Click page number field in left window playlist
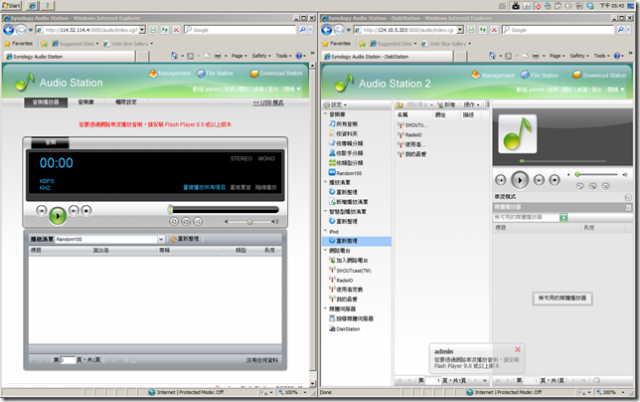The image size is (640, 402). tap(68, 360)
